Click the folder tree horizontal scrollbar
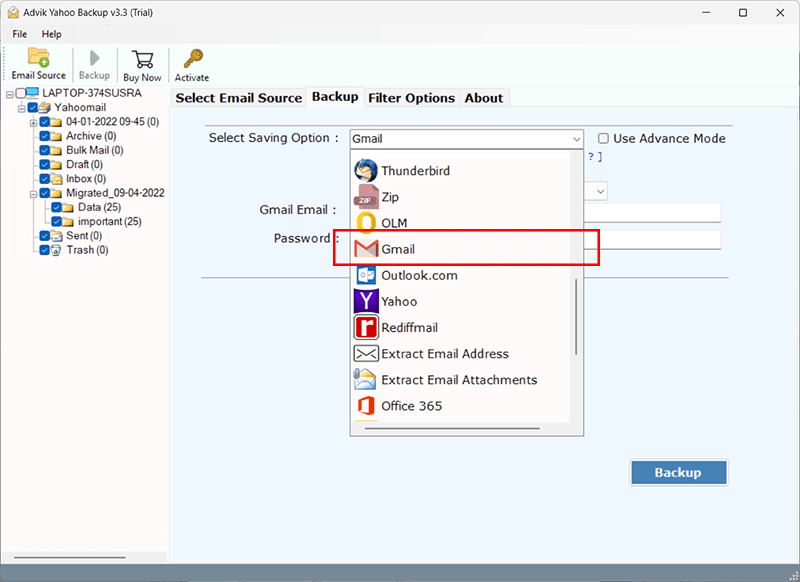This screenshot has width=800, height=582. (x=70, y=557)
